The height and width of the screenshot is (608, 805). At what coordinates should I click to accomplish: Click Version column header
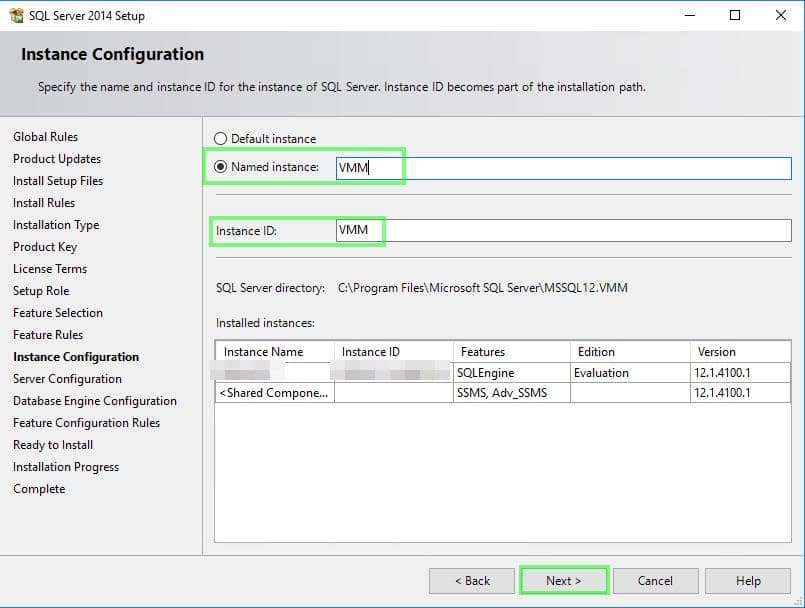coord(740,352)
